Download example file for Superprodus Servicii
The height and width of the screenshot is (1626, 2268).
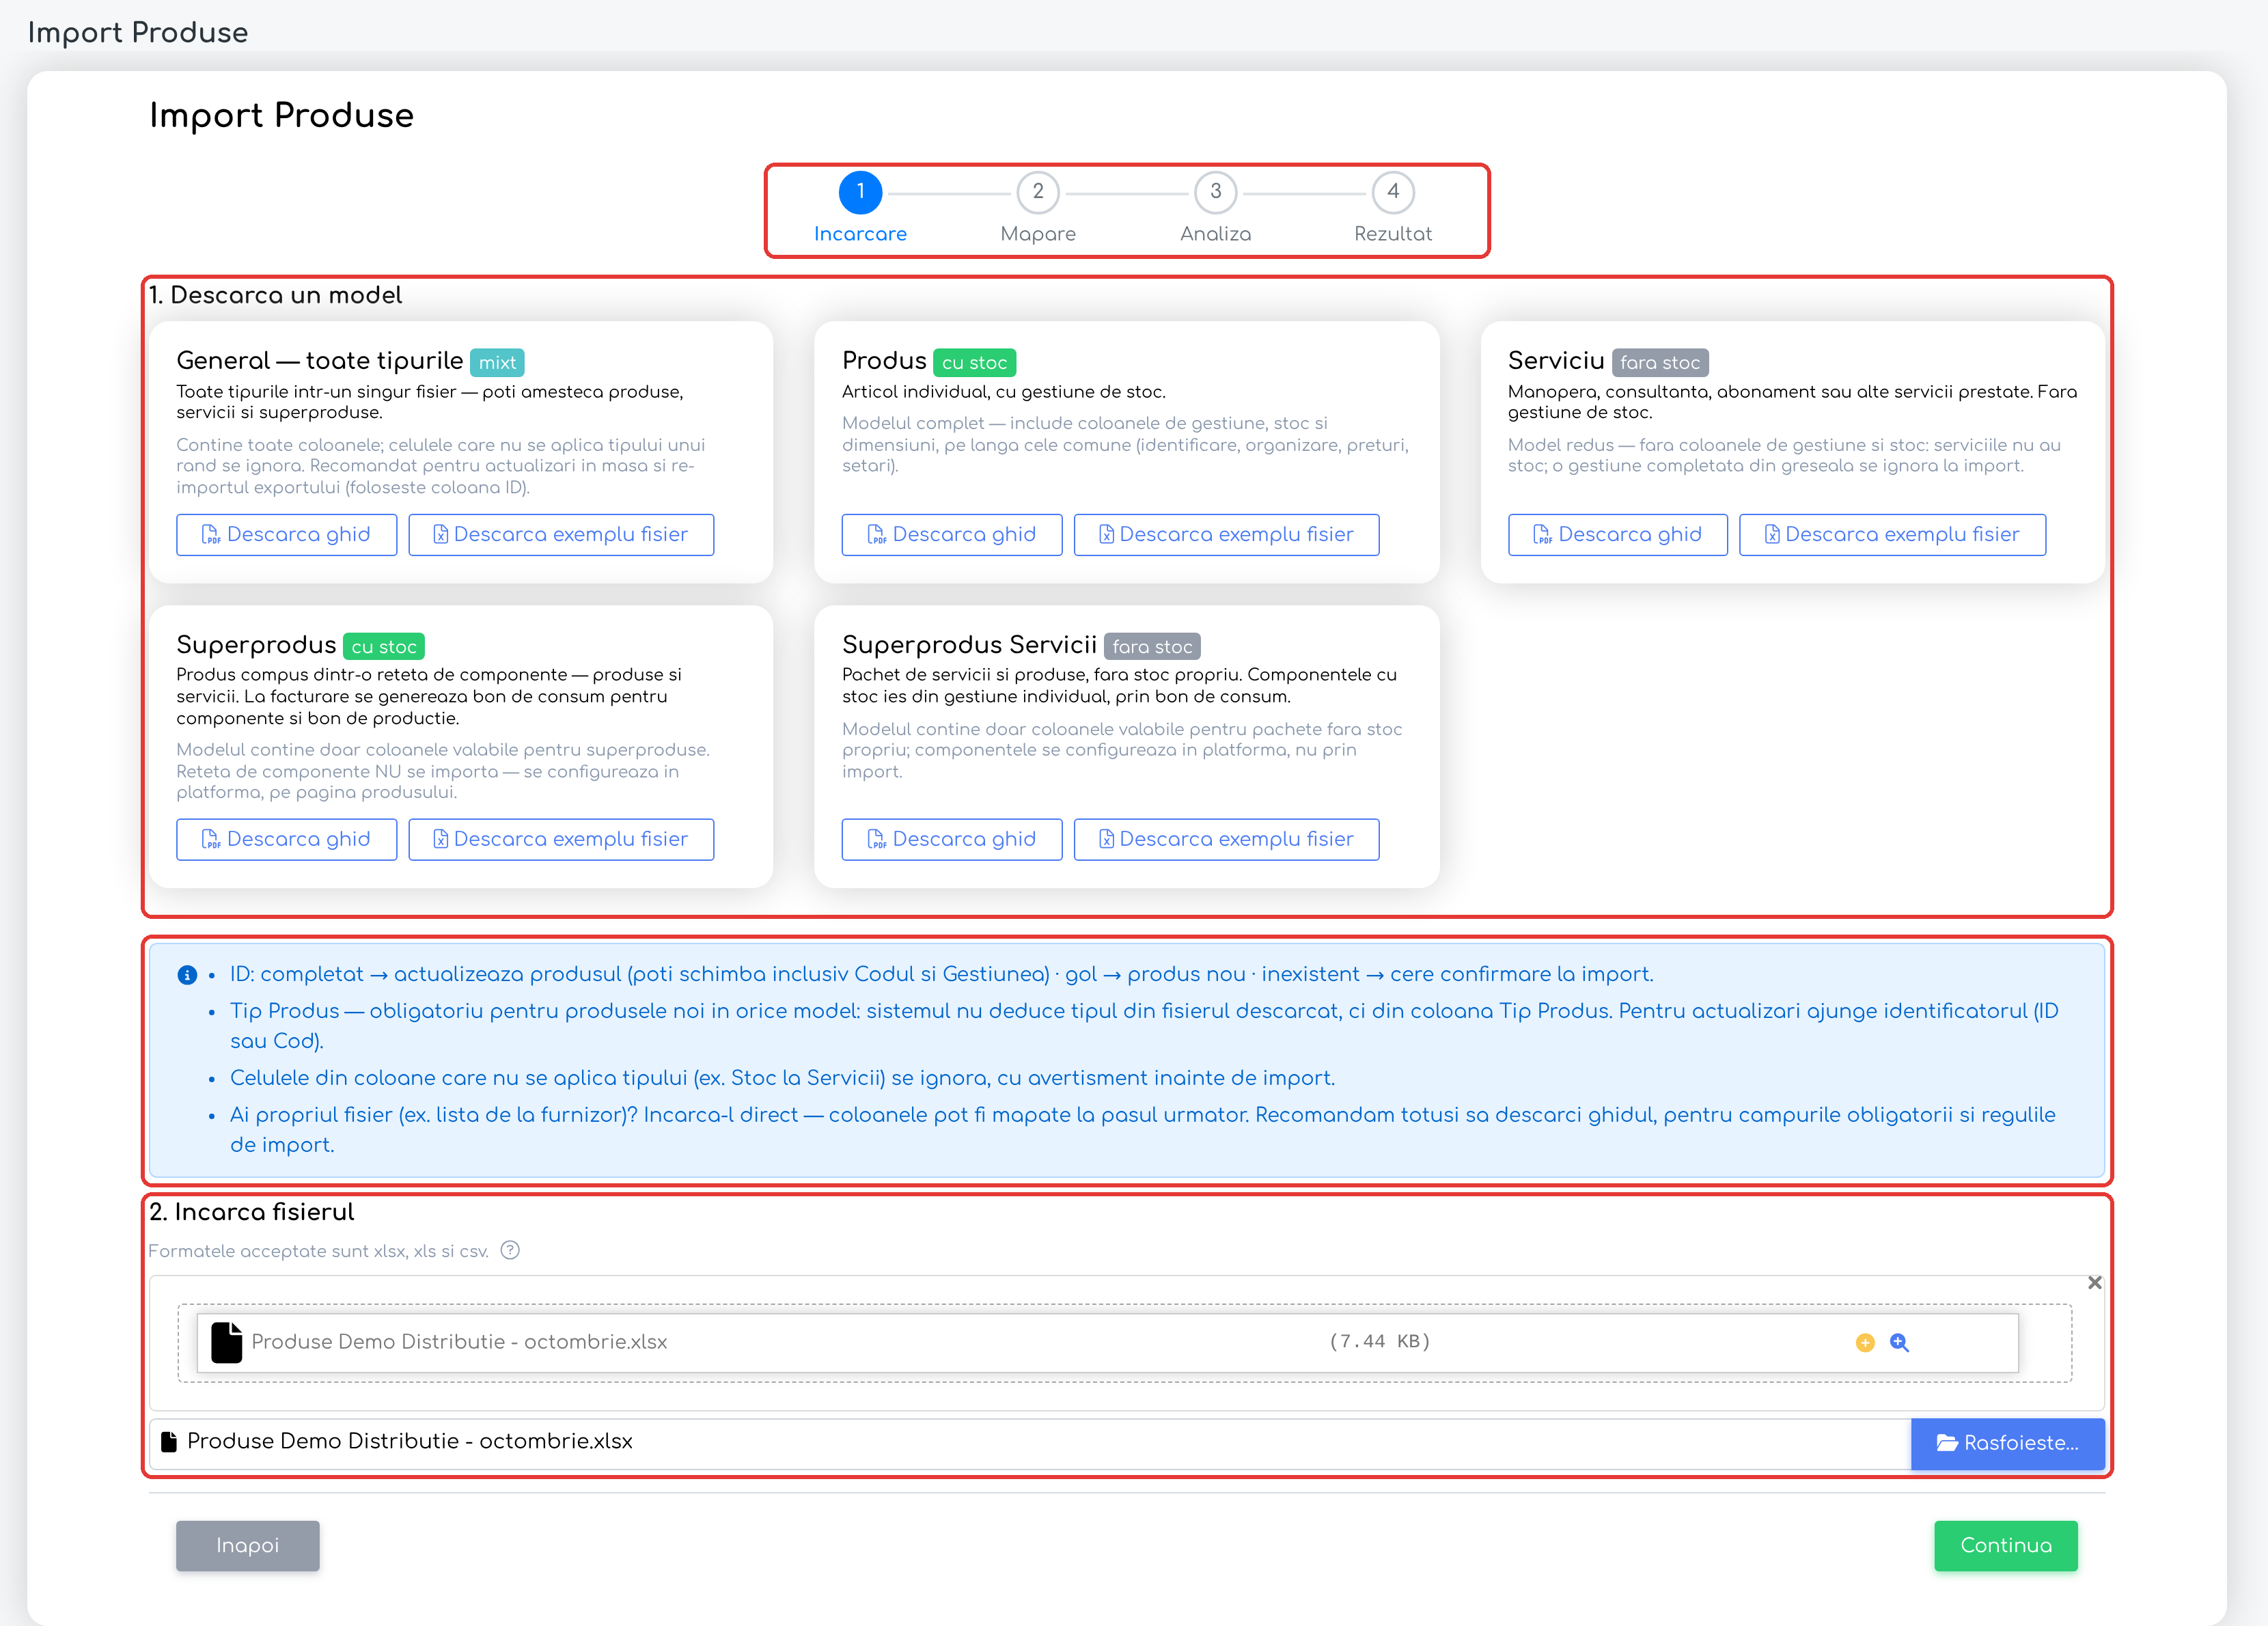coord(1226,839)
